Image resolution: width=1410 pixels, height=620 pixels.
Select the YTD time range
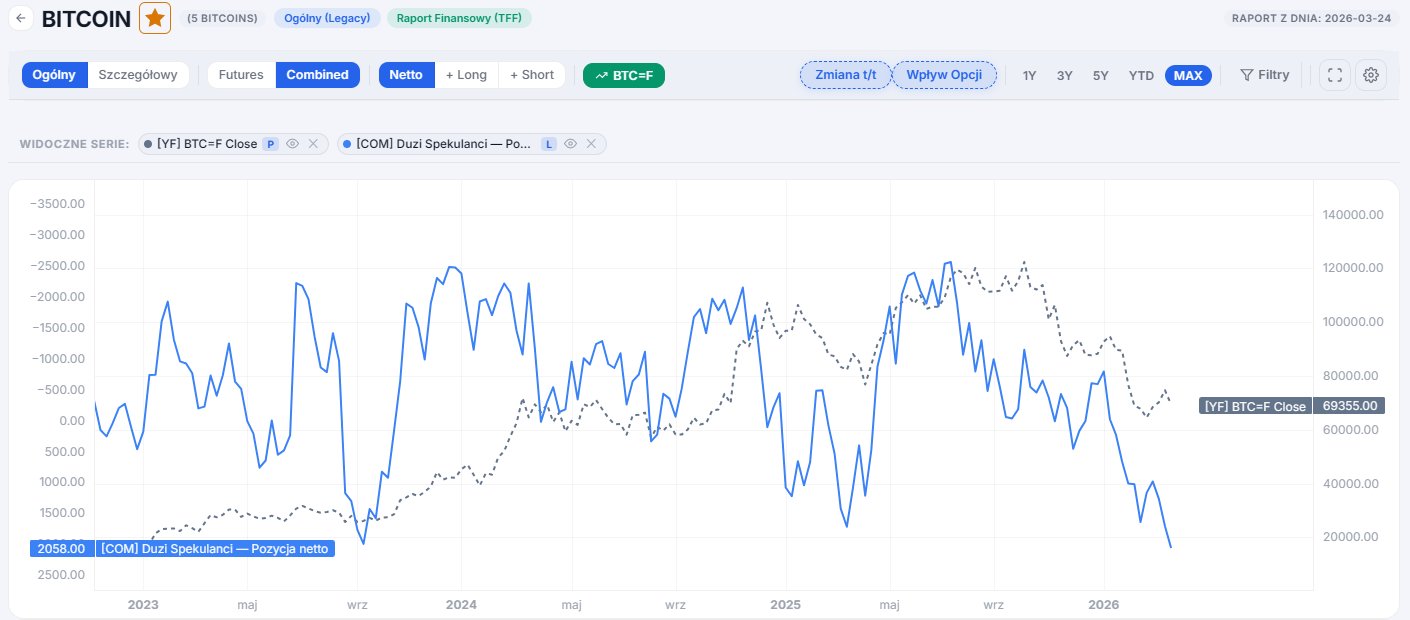(1141, 75)
